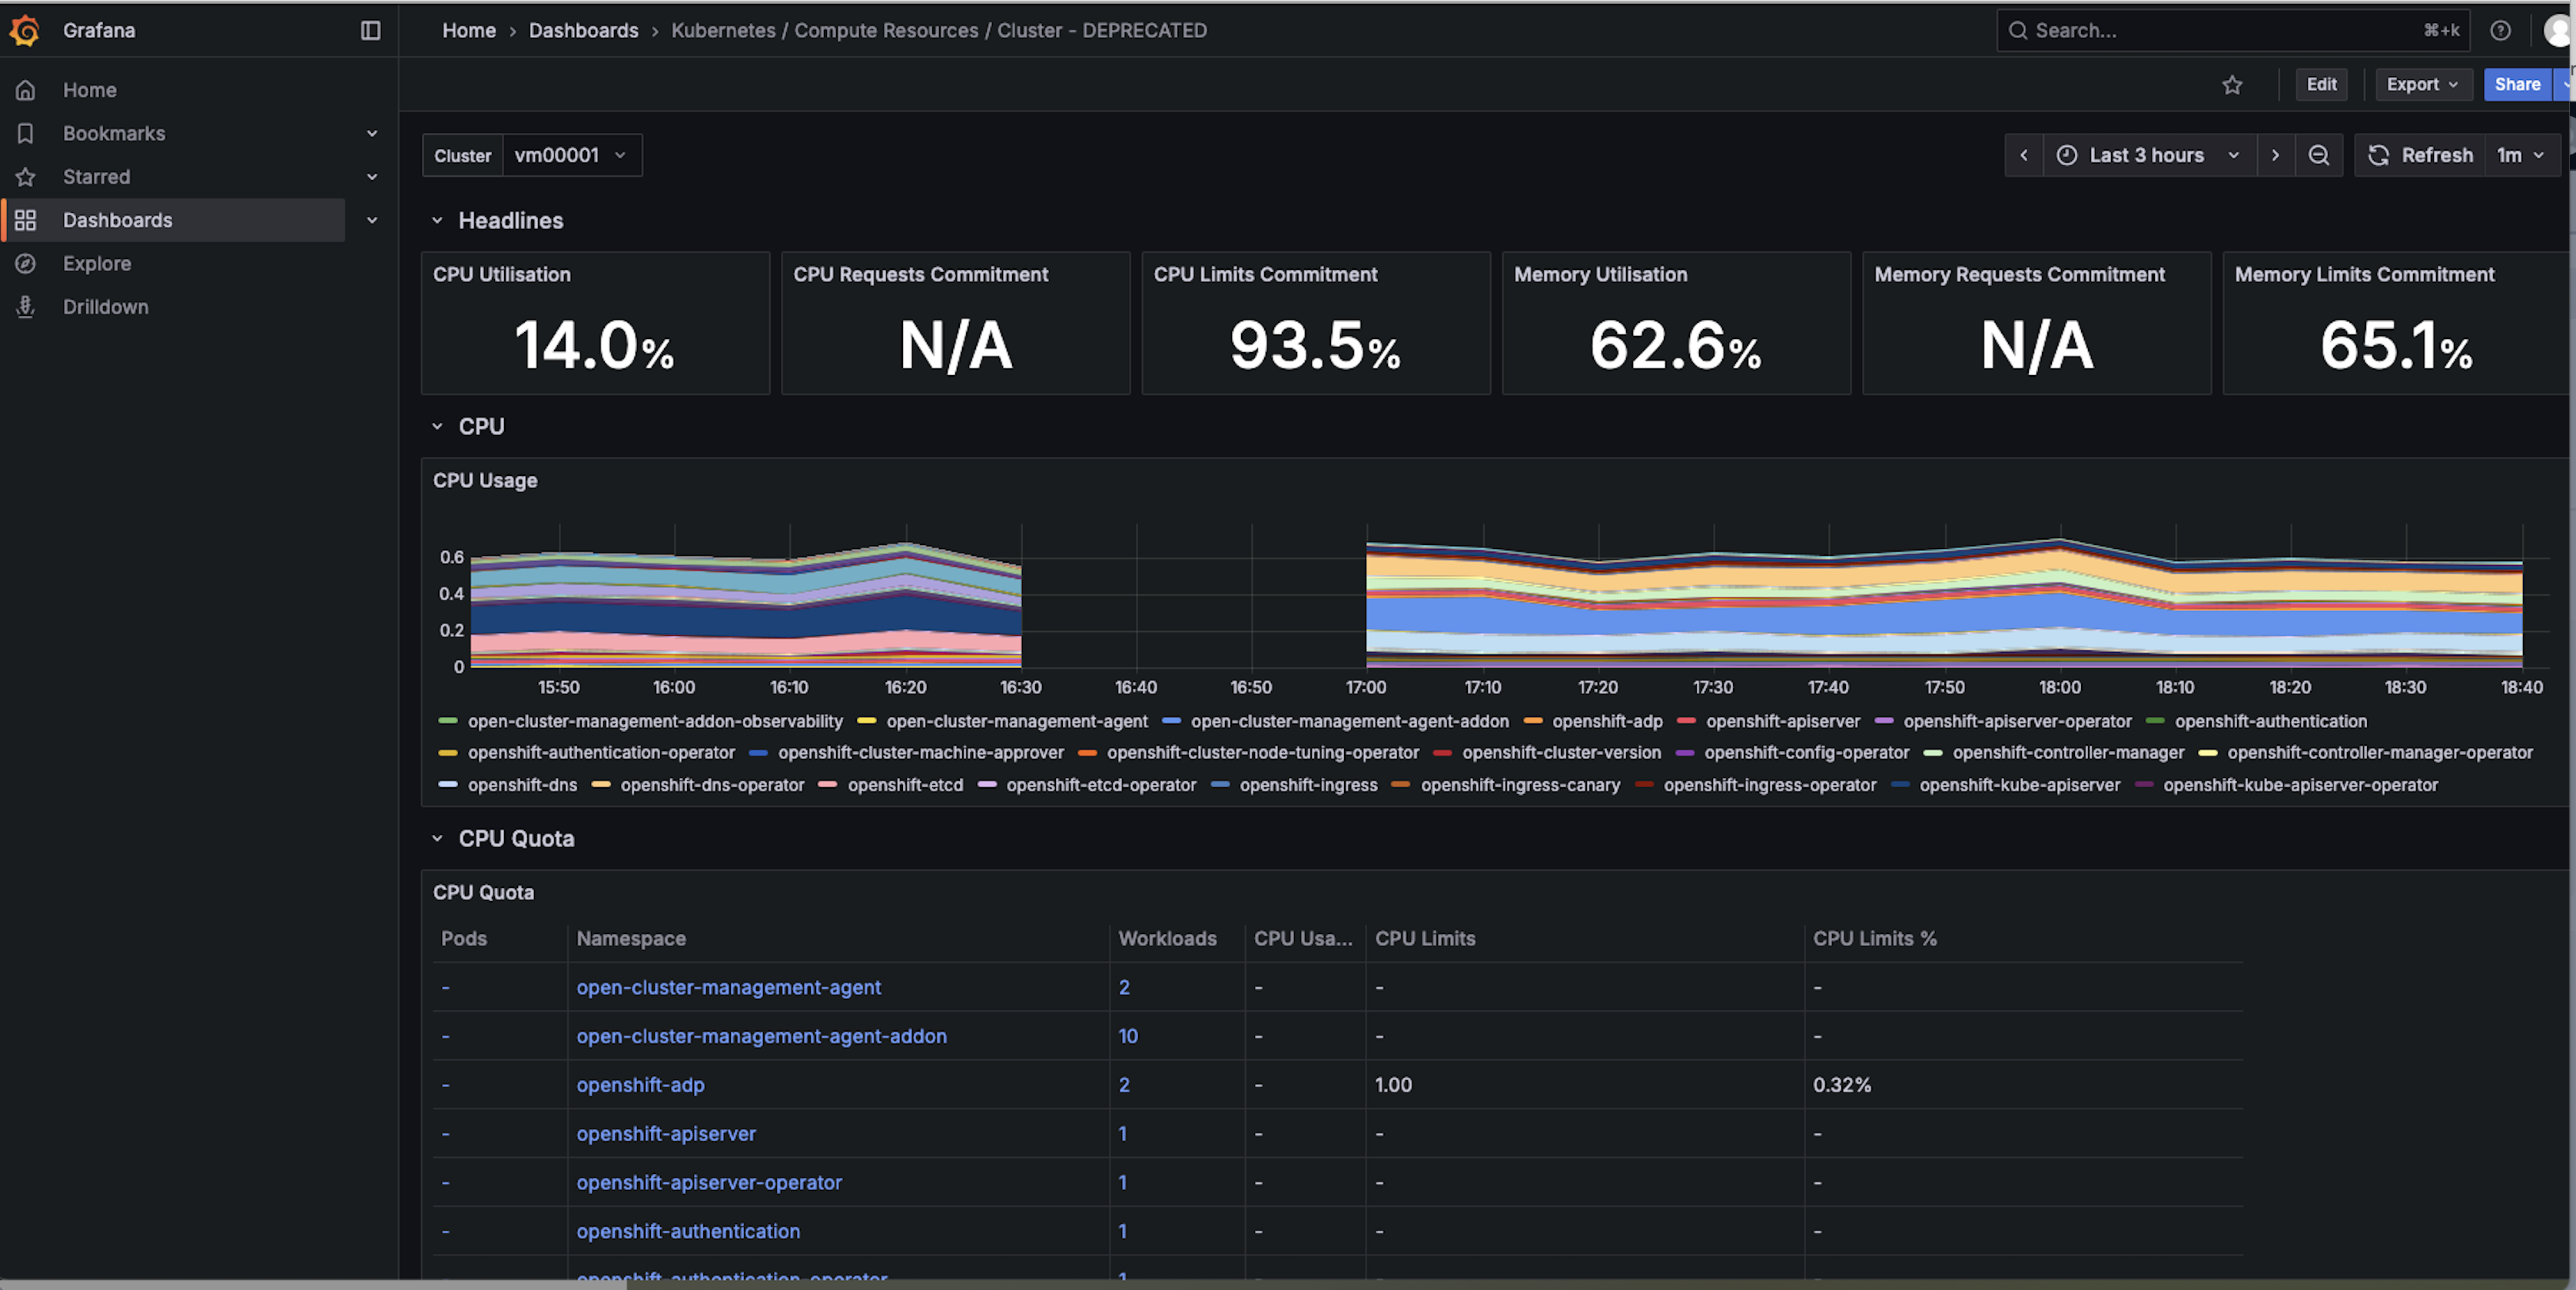Open the openshift-adp namespace link

640,1084
